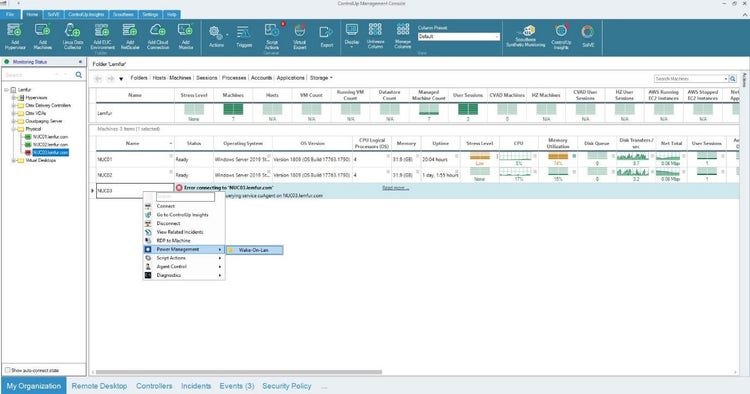Click the Add NetScaler icon

coord(130,36)
